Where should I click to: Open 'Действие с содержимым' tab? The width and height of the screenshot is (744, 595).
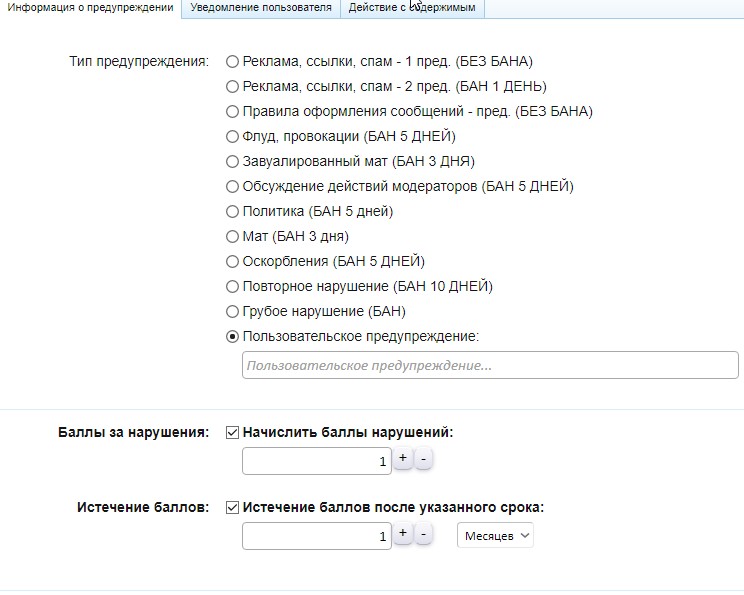click(414, 8)
